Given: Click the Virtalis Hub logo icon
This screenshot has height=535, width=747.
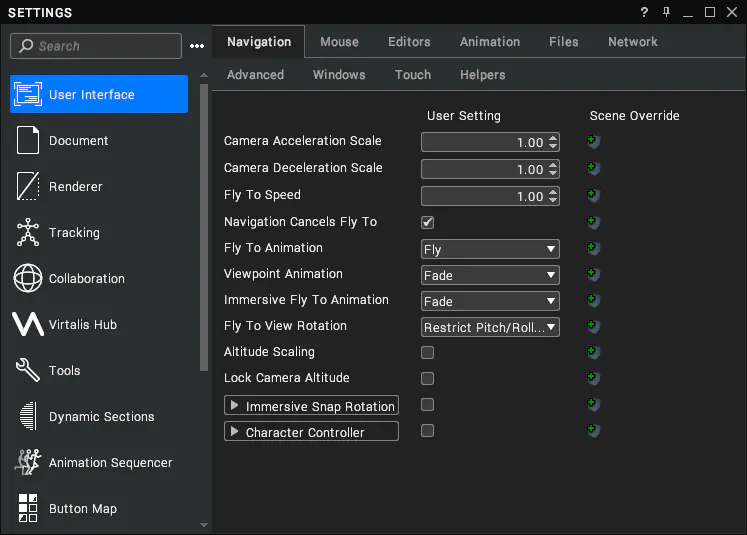Looking at the screenshot, I should 28,324.
